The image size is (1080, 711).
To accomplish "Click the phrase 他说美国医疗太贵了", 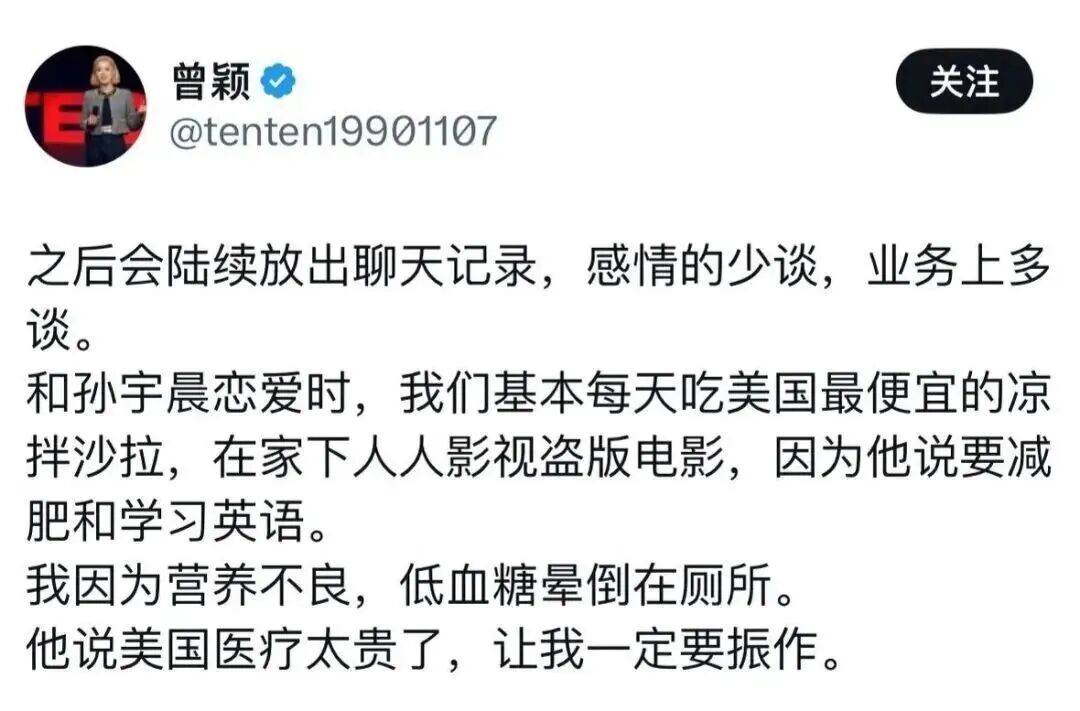I will coord(235,649).
